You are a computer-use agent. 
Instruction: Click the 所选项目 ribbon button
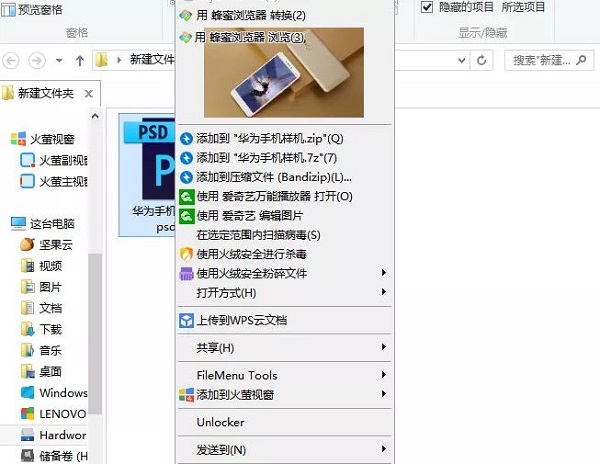pyautogui.click(x=523, y=7)
